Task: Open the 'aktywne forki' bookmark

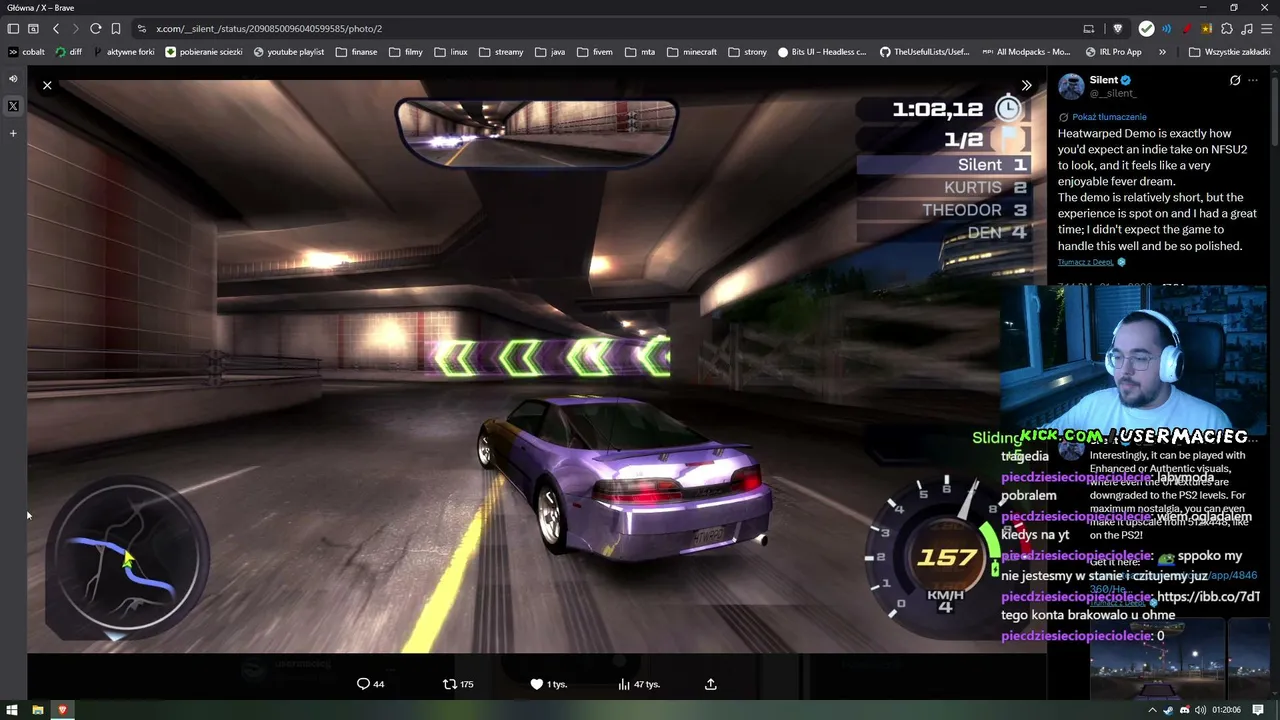Action: 124,52
